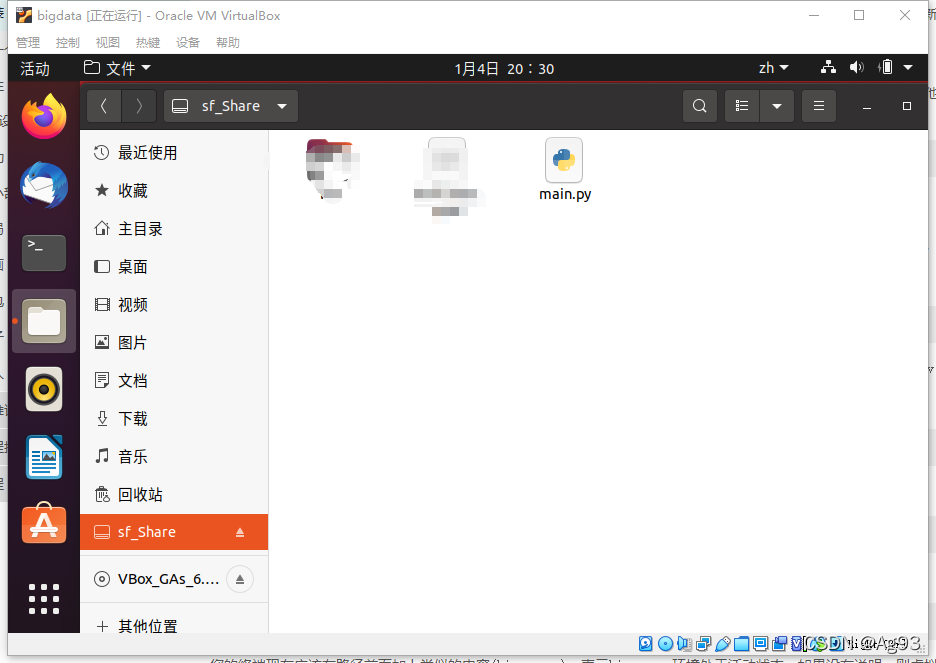The width and height of the screenshot is (936, 663).
Task: Select sf_Share in the sidebar
Action: (x=174, y=532)
